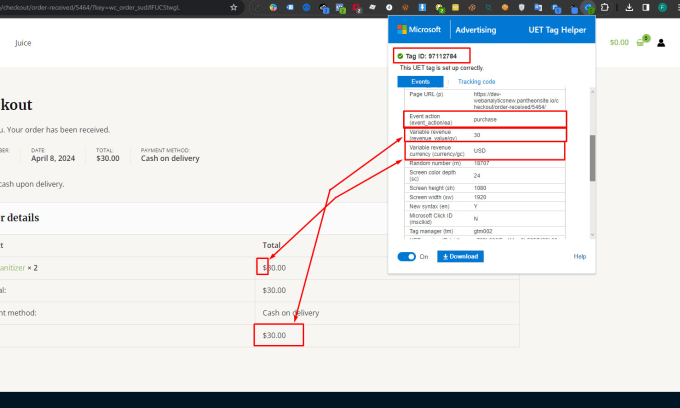Click the Random number value 18707
This screenshot has width=680, height=408.
point(481,163)
